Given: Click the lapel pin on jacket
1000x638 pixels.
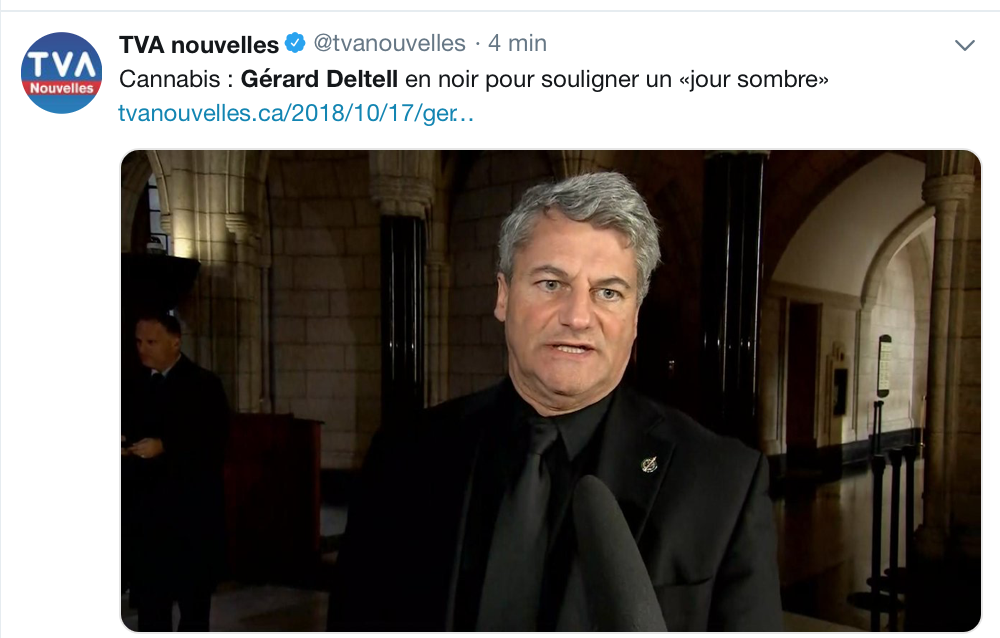Looking at the screenshot, I should 649,464.
